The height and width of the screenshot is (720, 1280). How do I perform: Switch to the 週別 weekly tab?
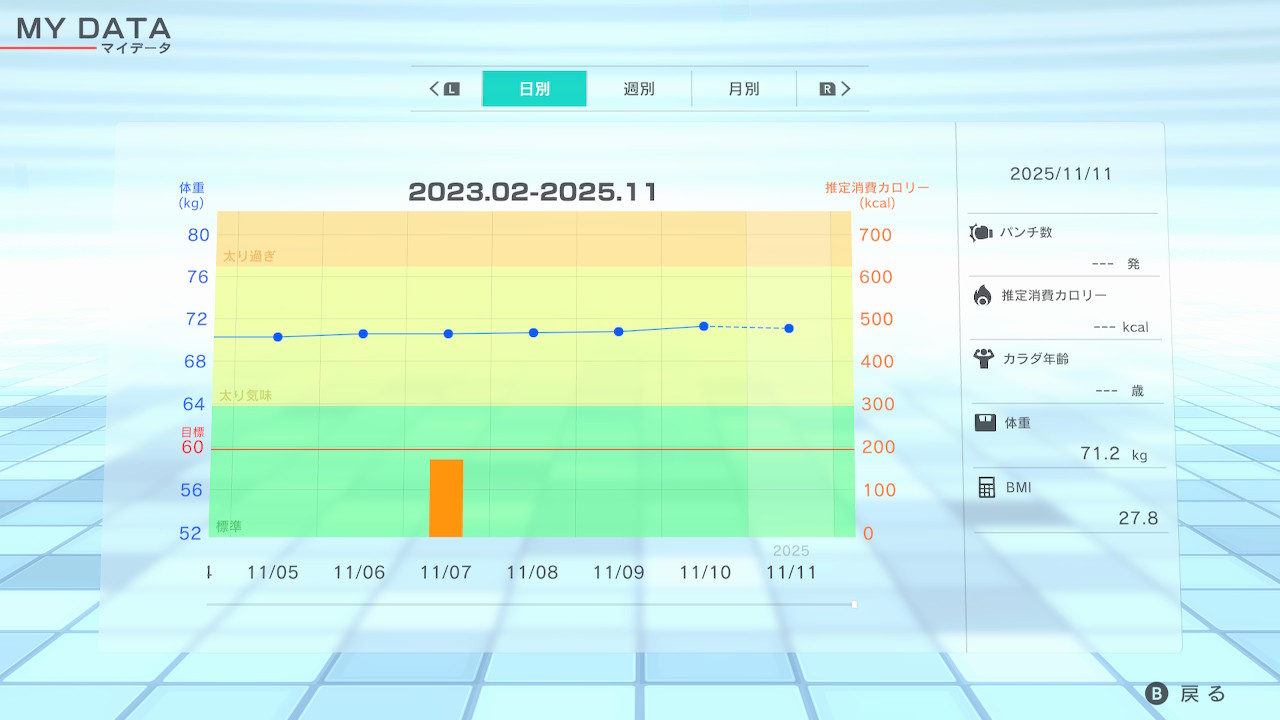[x=639, y=89]
